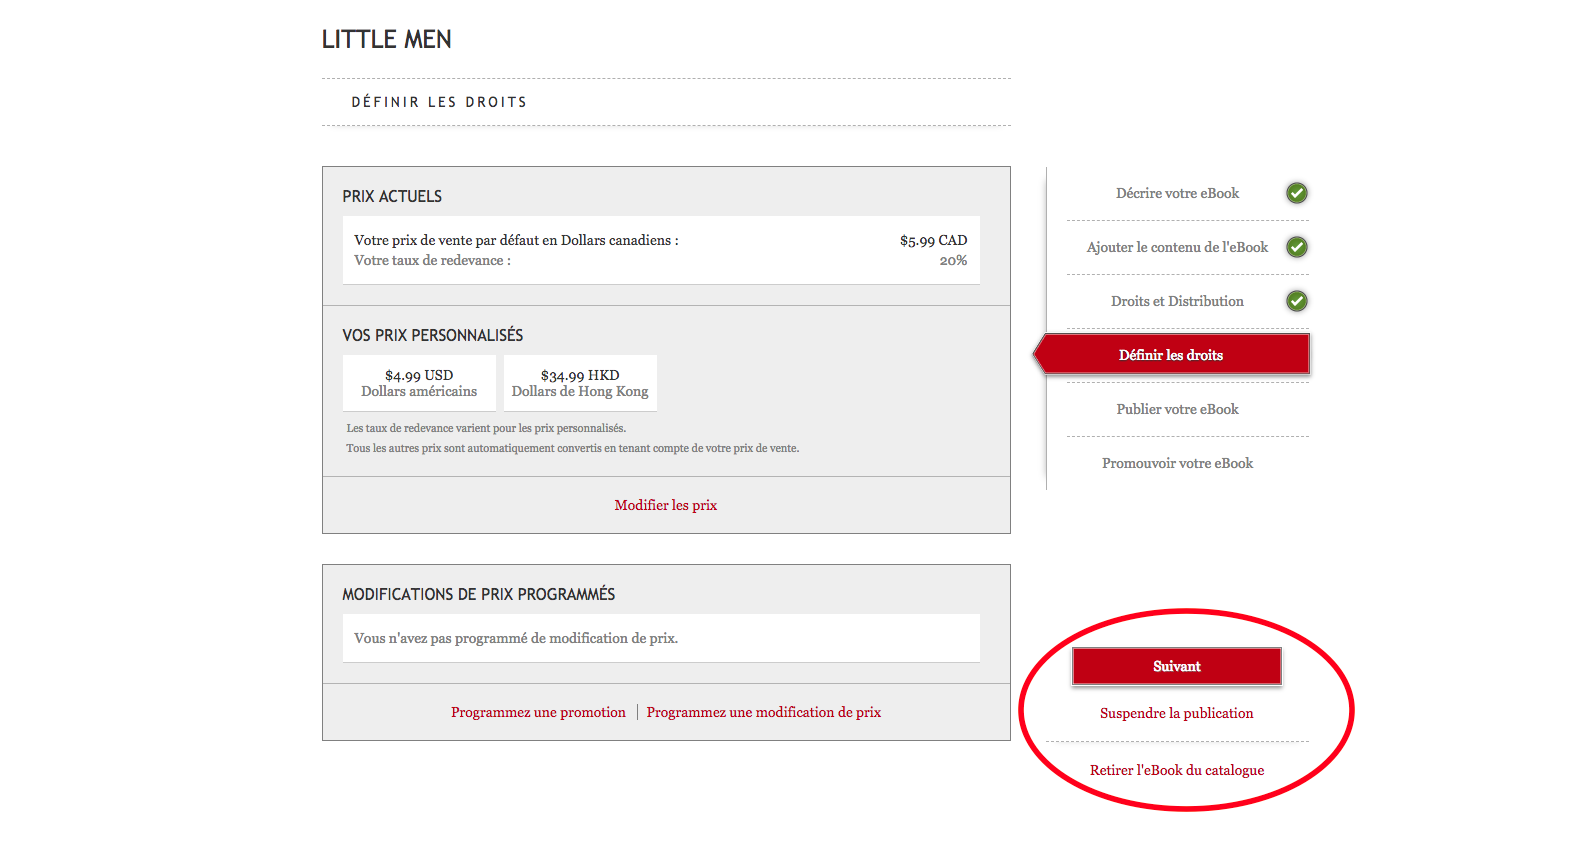Image resolution: width=1596 pixels, height=866 pixels.
Task: Click Programmez une modification de prix
Action: (x=763, y=712)
